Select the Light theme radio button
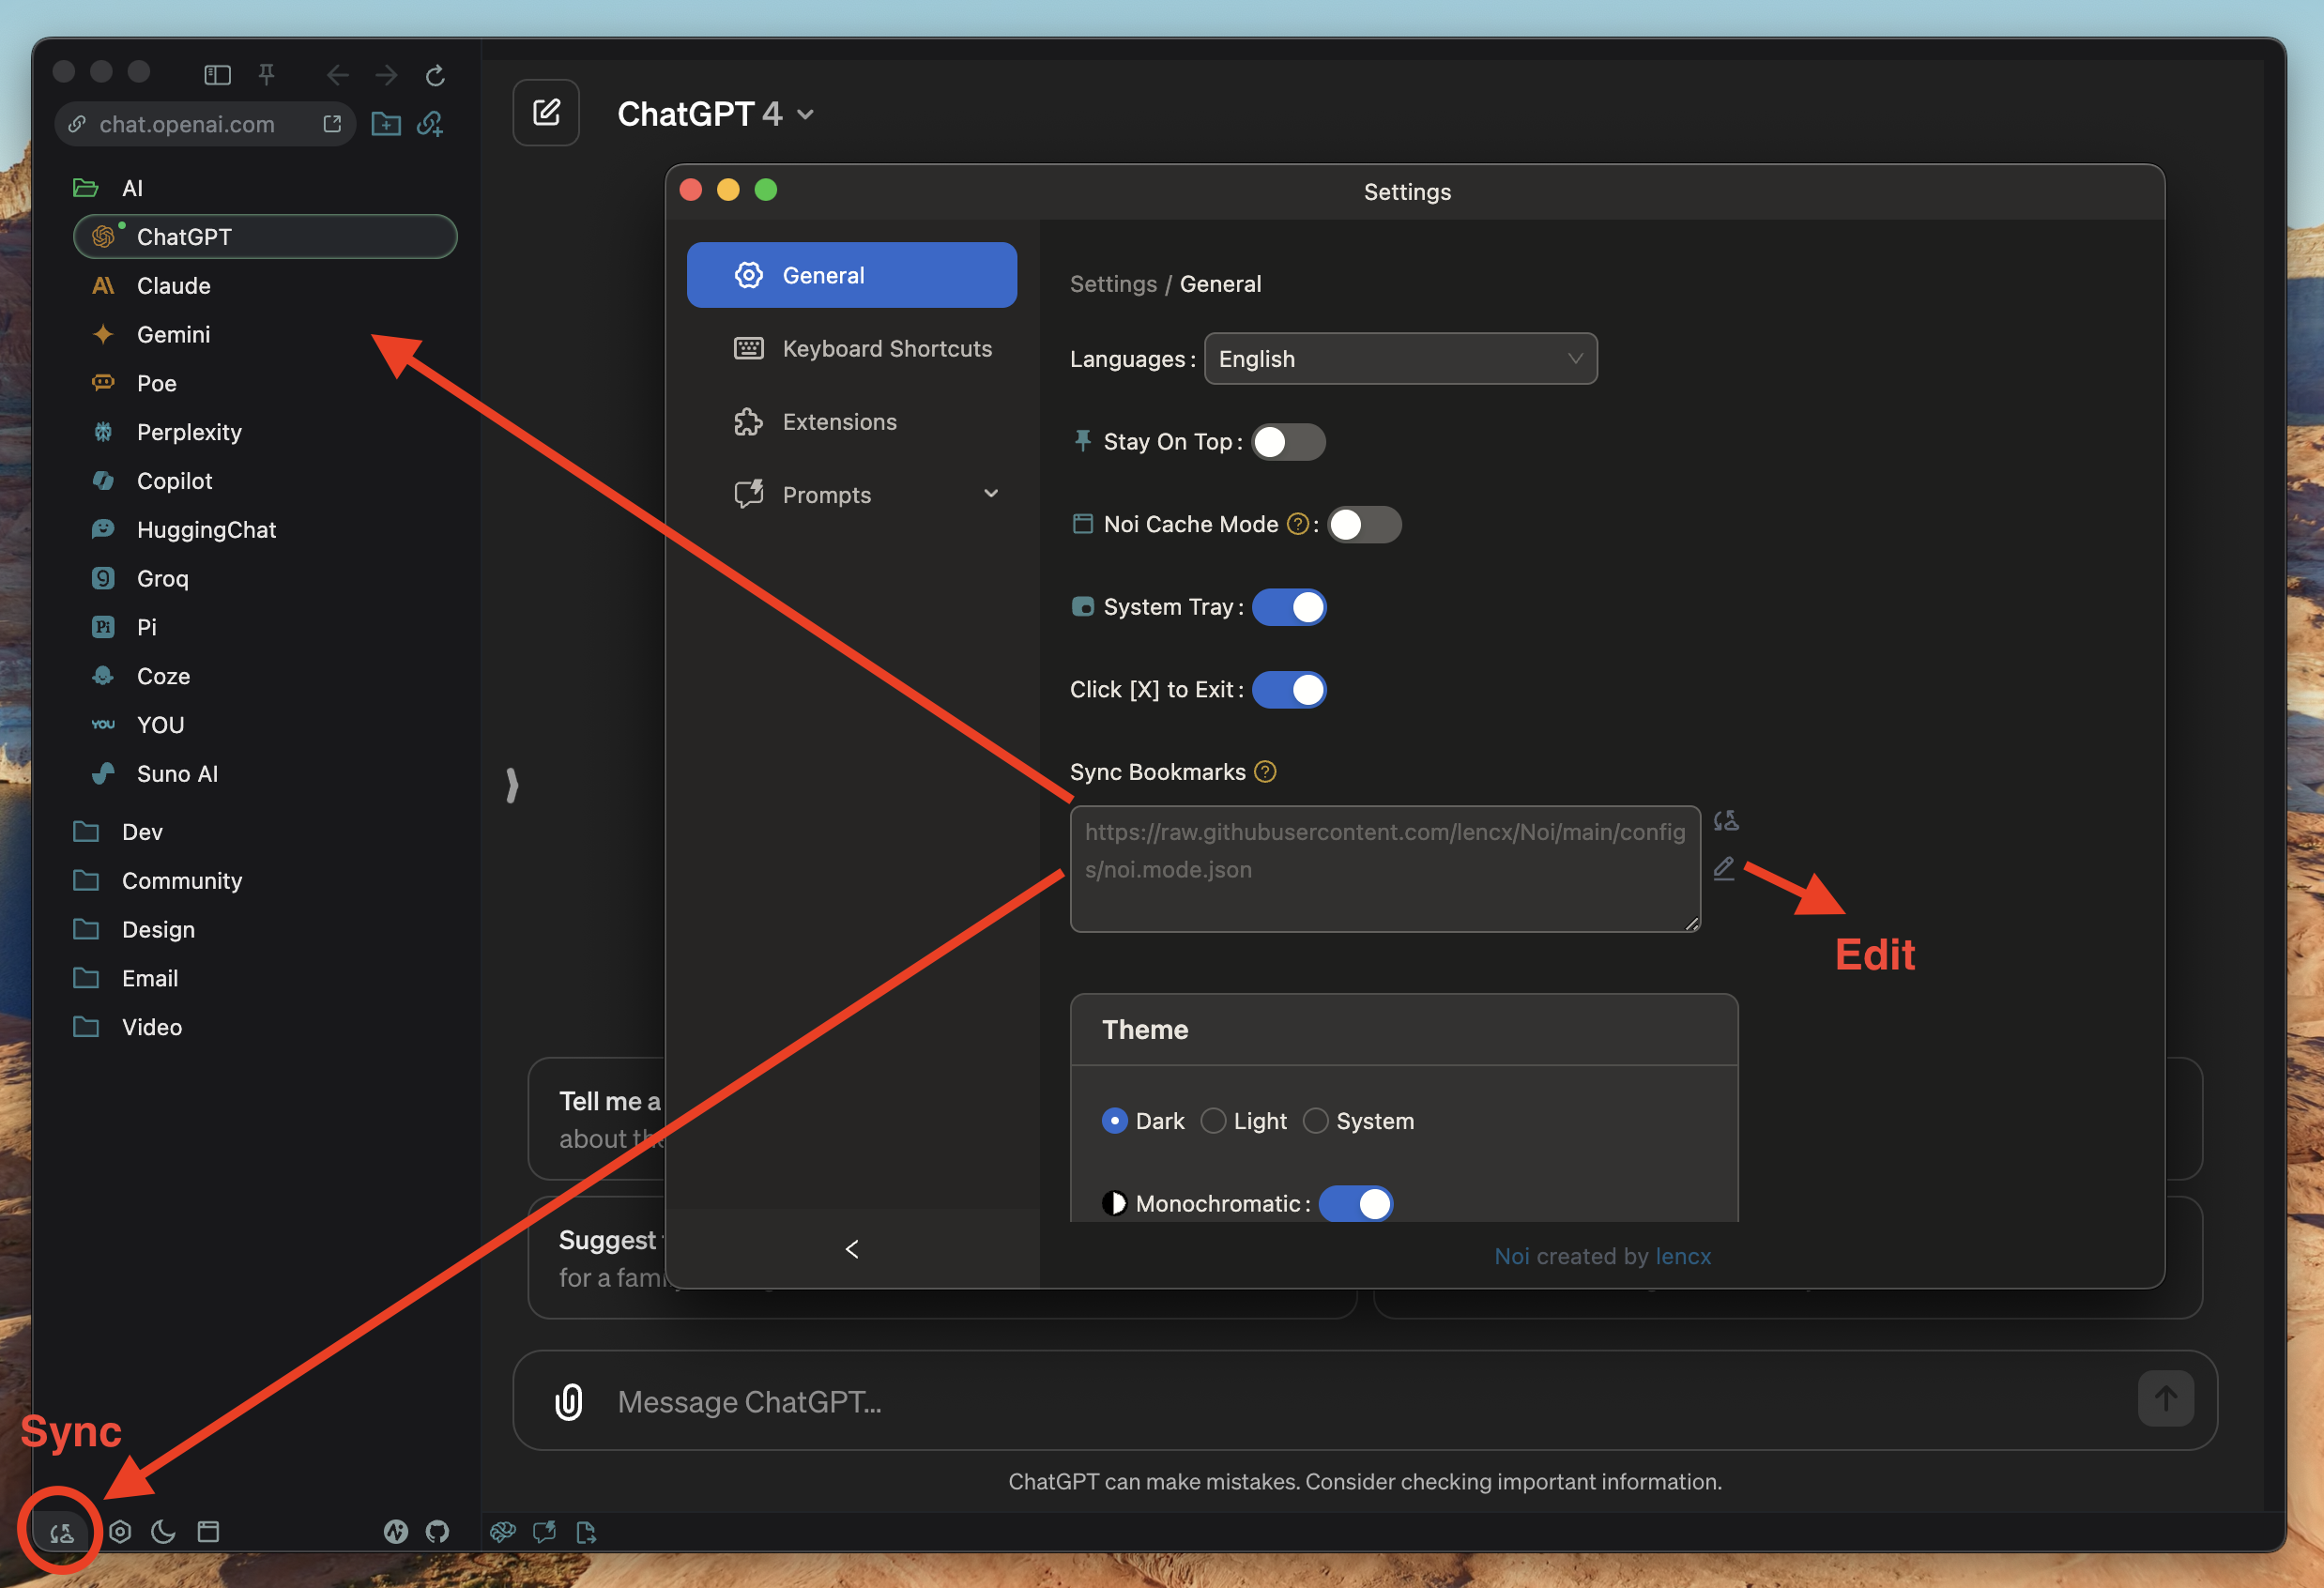2324x1588 pixels. 1213,1121
